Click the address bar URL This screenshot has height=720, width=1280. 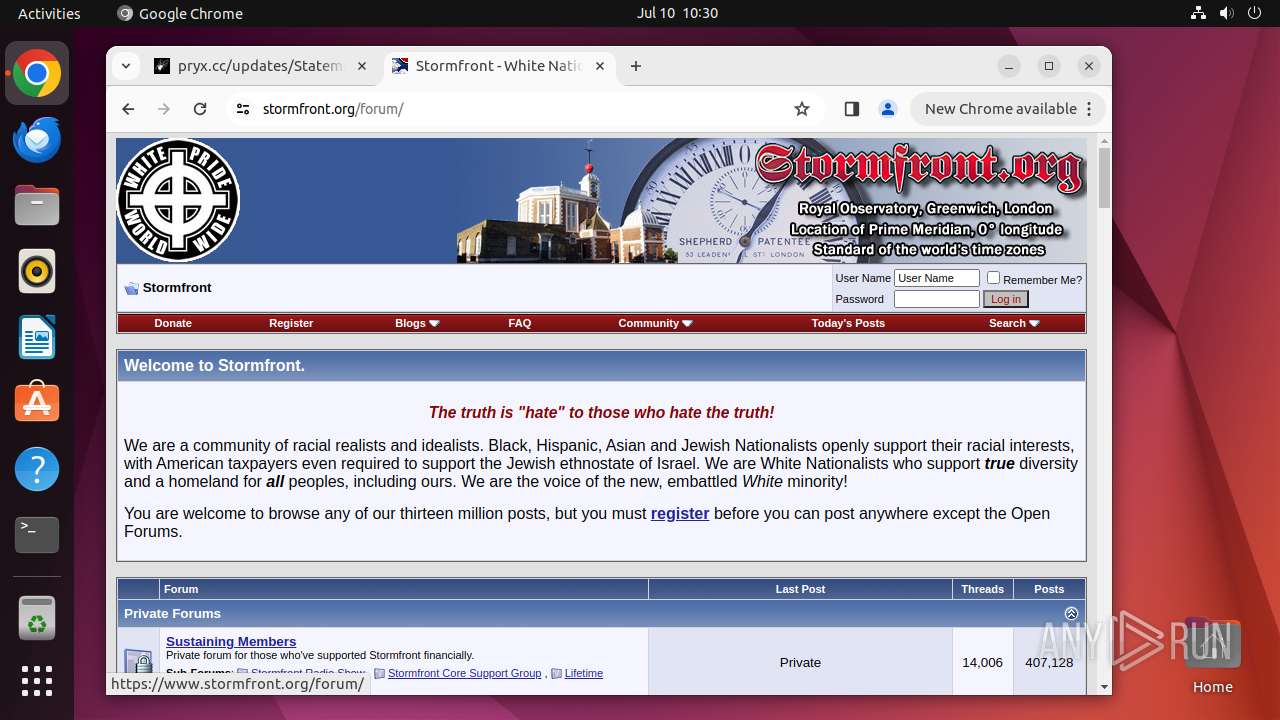pos(333,109)
